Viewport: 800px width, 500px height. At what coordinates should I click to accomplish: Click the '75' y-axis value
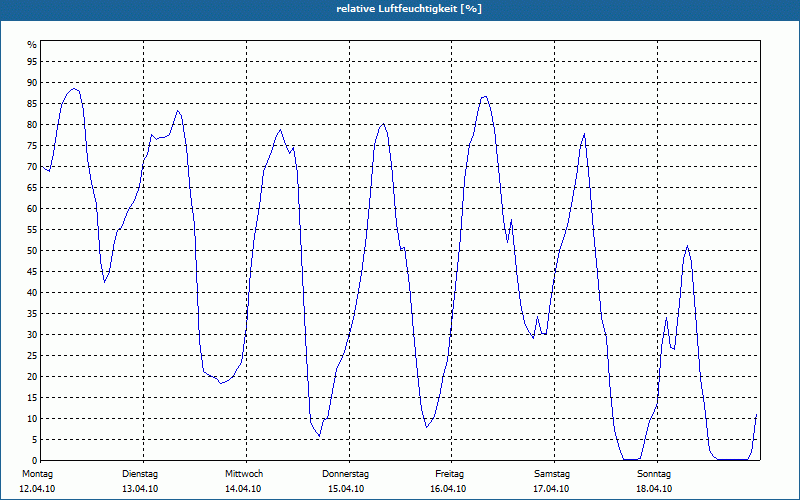coord(32,145)
